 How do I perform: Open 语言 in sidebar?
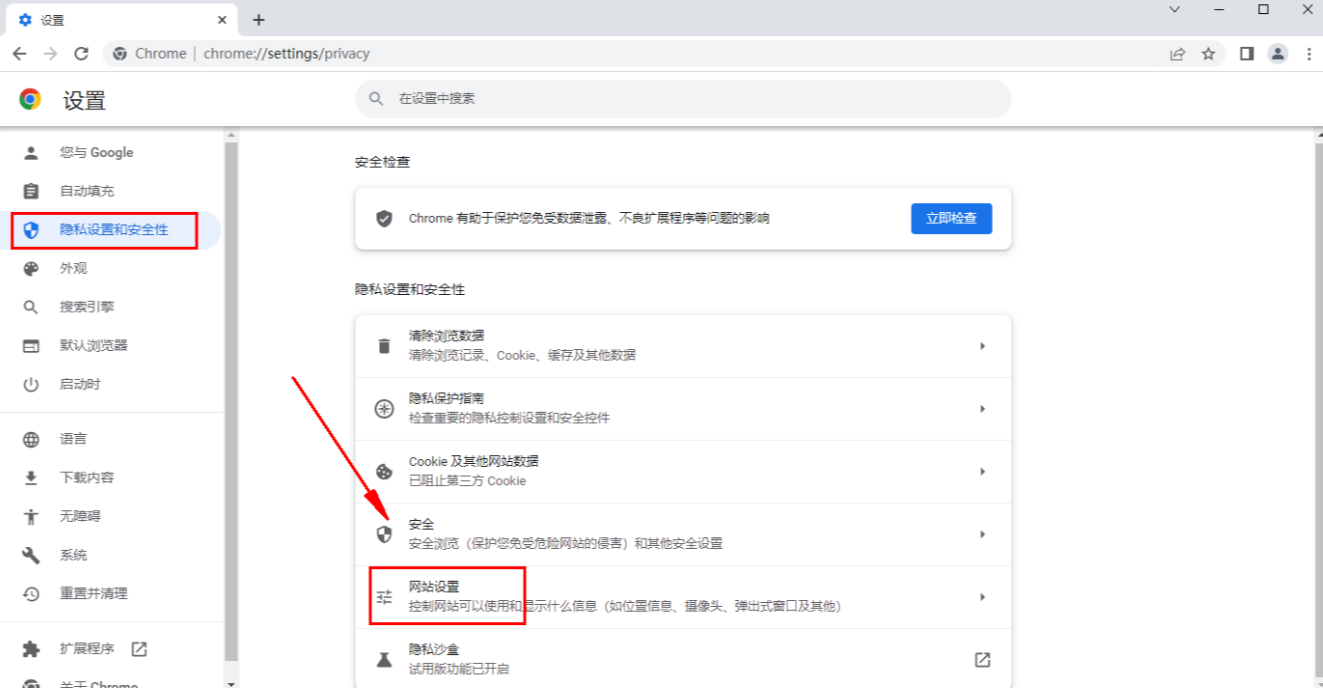111,439
